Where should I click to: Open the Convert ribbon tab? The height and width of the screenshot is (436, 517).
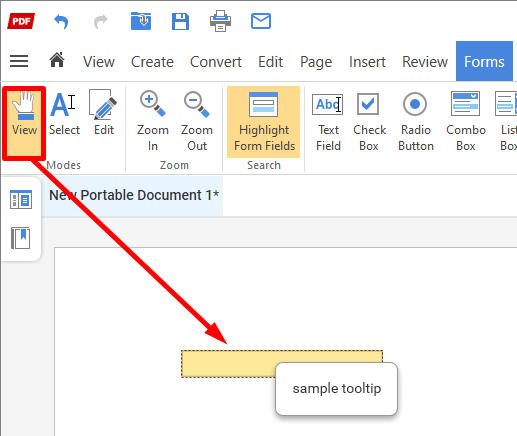[x=216, y=62]
